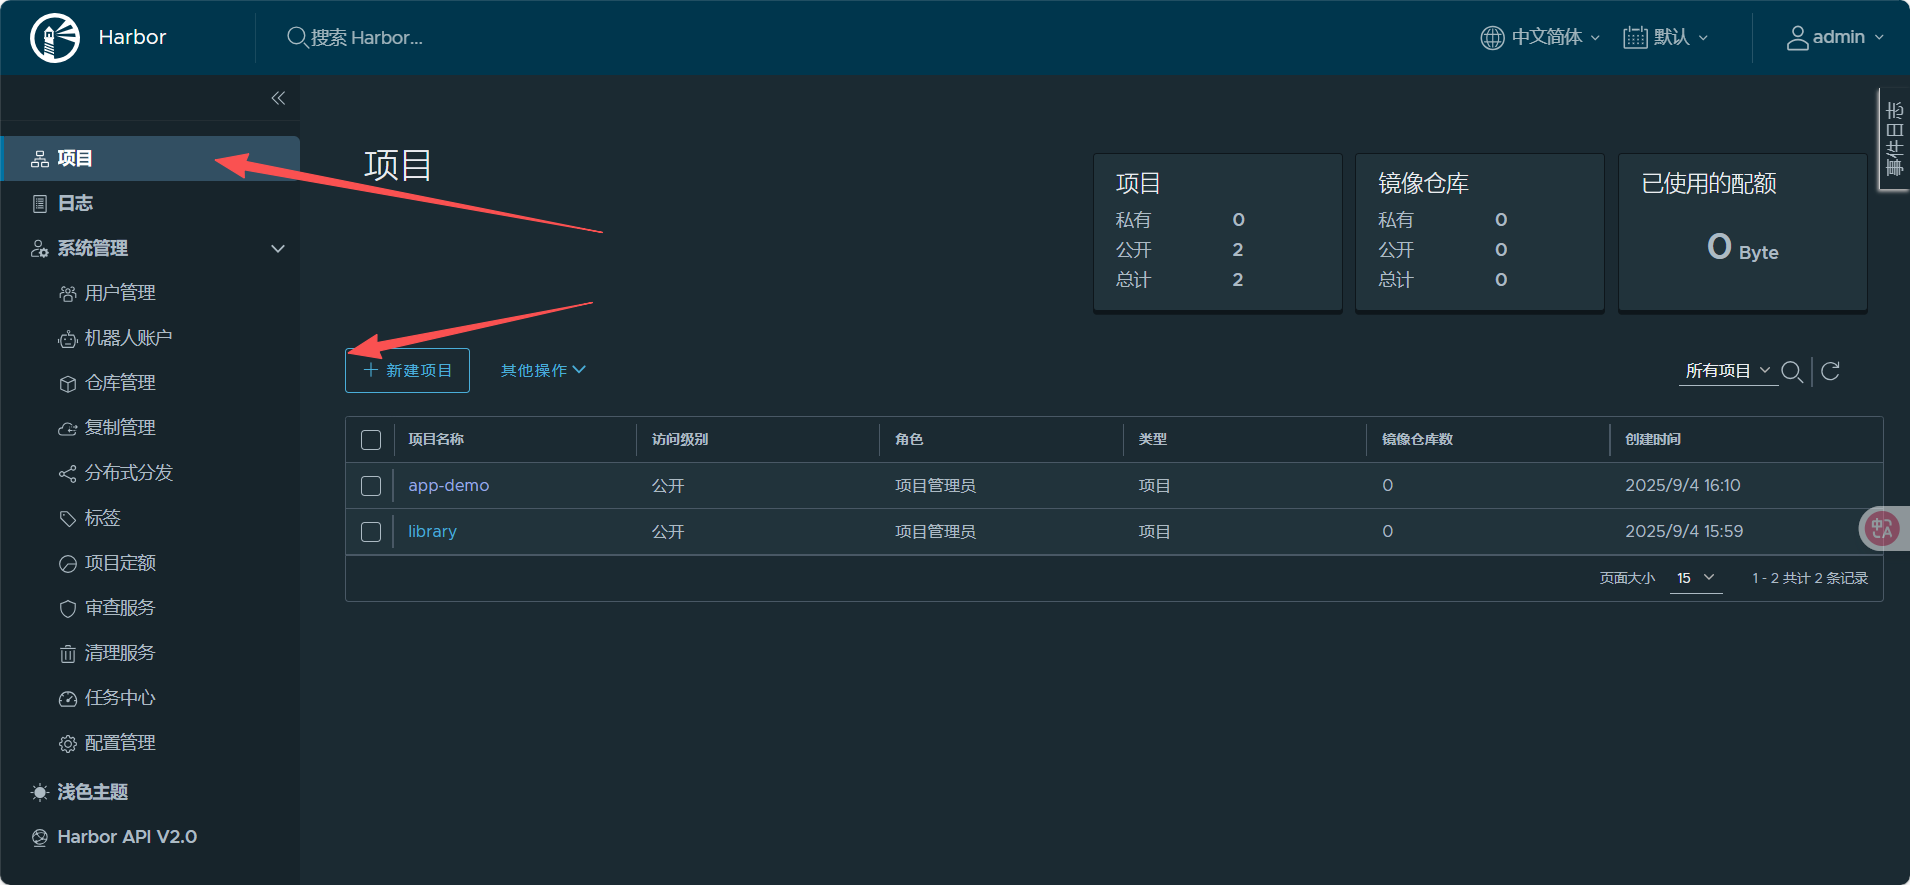Screen dimensions: 1910x885
Task: Open 用户管理 in the sidebar
Action: point(120,294)
